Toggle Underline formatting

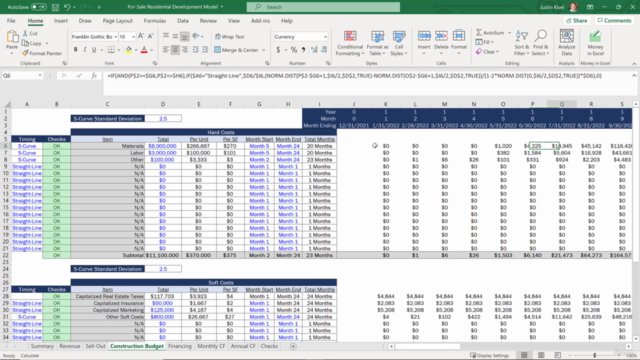(94, 50)
